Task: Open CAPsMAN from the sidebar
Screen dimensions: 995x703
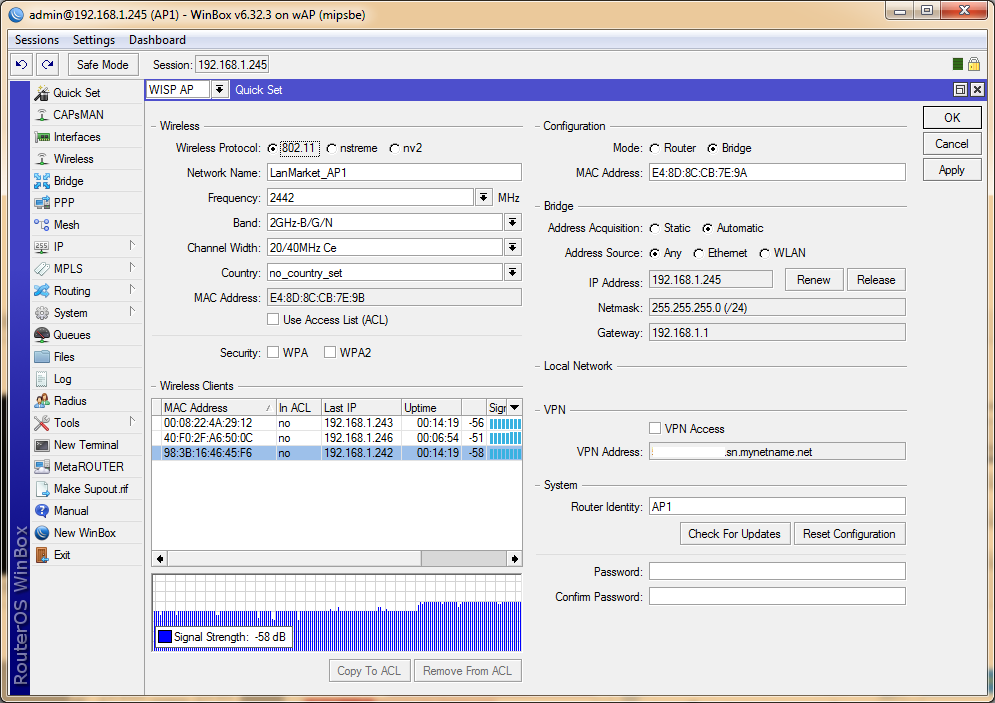Action: tap(78, 115)
